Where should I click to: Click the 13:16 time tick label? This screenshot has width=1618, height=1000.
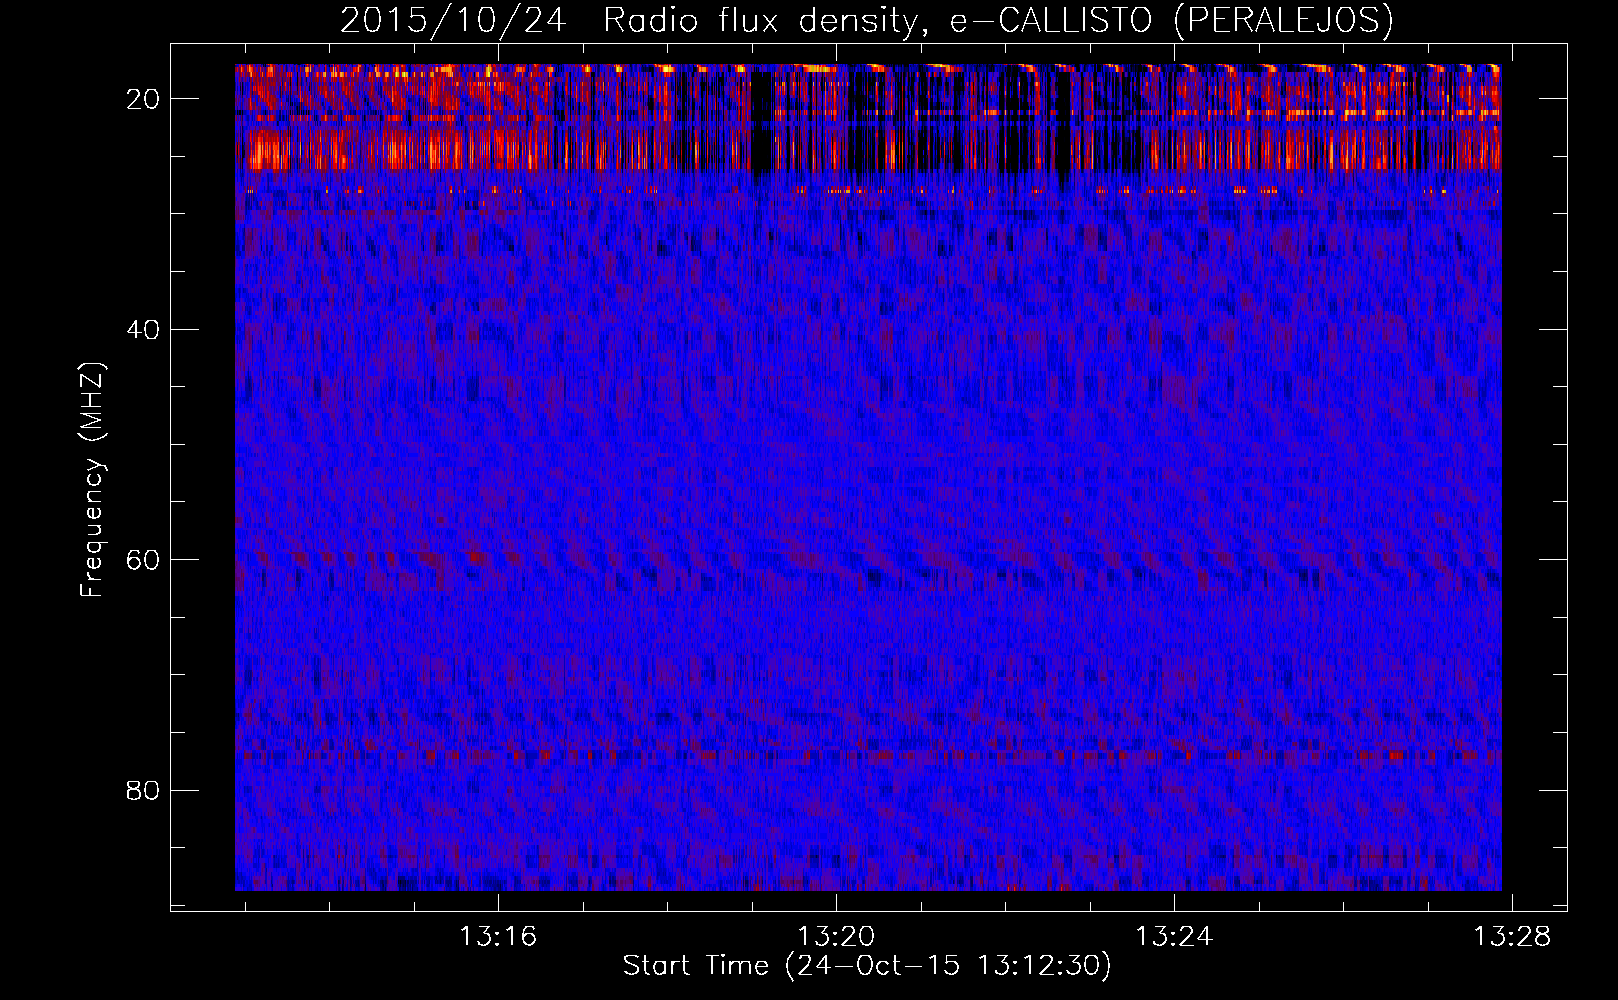click(497, 936)
